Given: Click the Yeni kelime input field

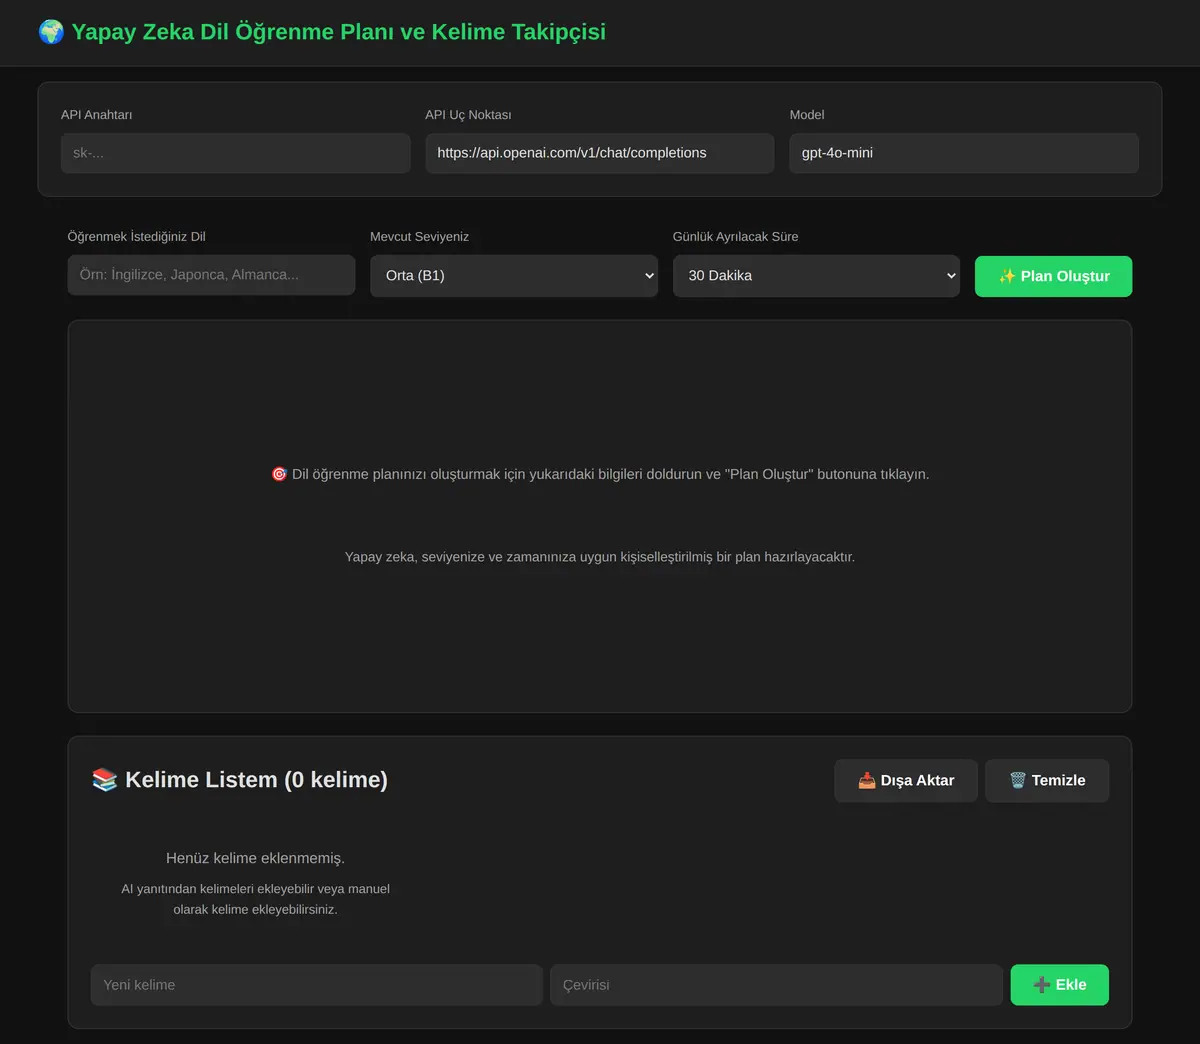Looking at the screenshot, I should pyautogui.click(x=317, y=985).
